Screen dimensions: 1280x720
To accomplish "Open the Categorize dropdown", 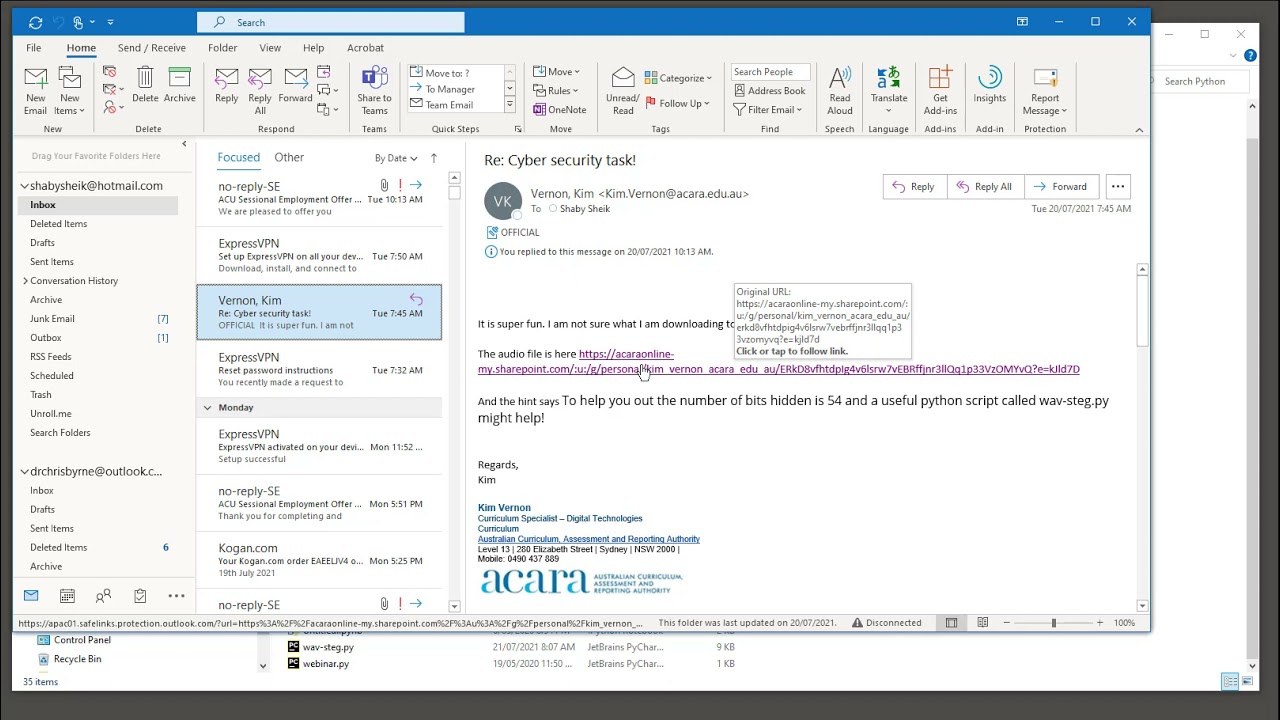I will 678,78.
